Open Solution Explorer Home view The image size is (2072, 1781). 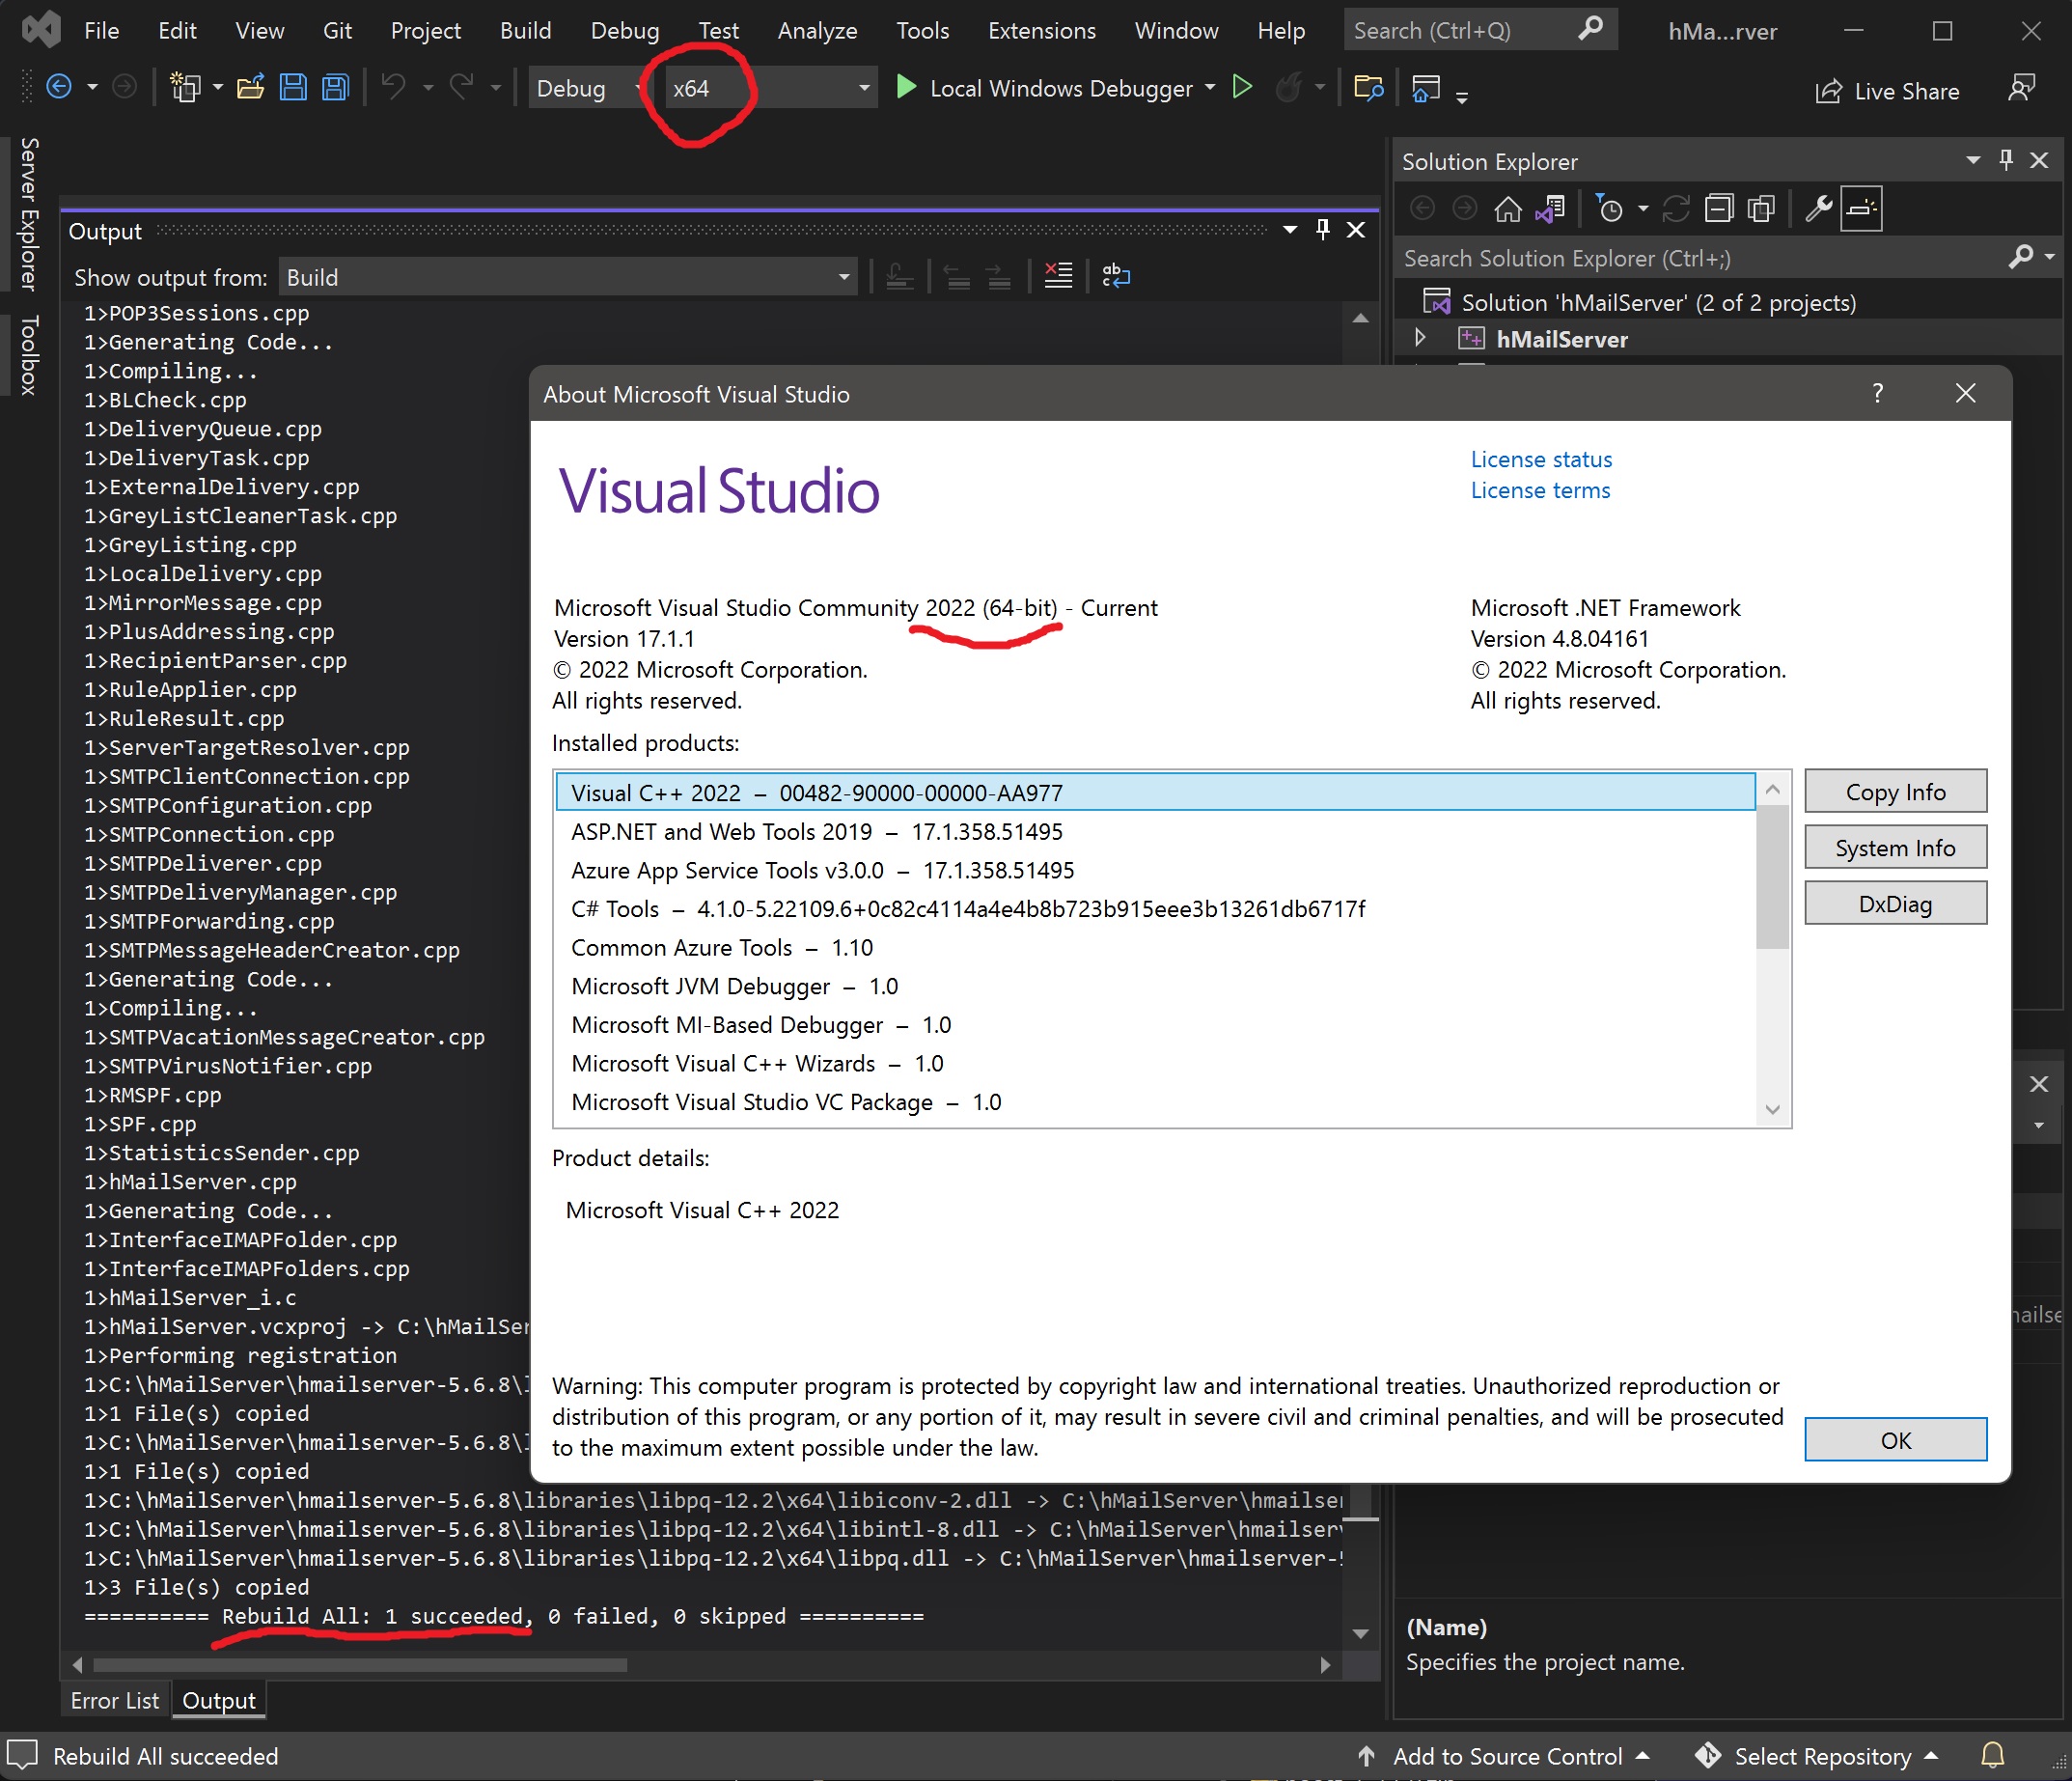(x=1510, y=209)
